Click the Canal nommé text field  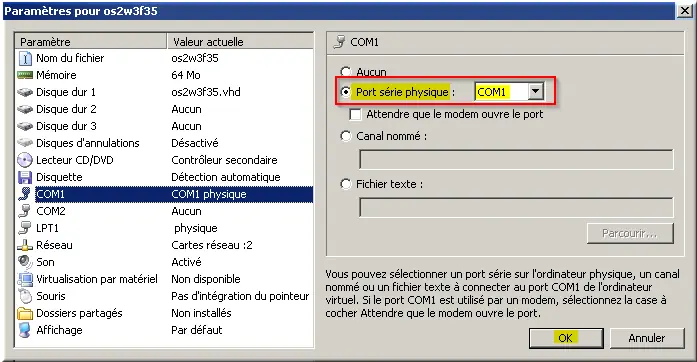click(x=516, y=160)
